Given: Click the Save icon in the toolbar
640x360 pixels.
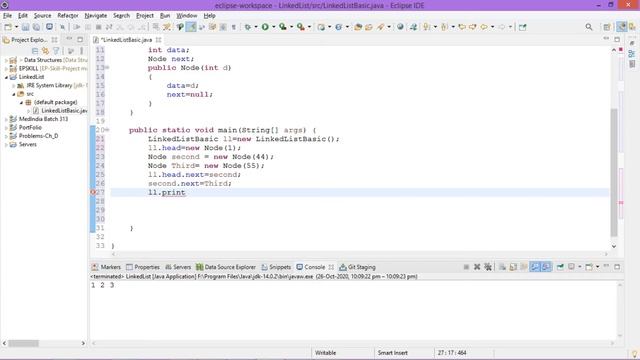Looking at the screenshot, I should pyautogui.click(x=25, y=27).
